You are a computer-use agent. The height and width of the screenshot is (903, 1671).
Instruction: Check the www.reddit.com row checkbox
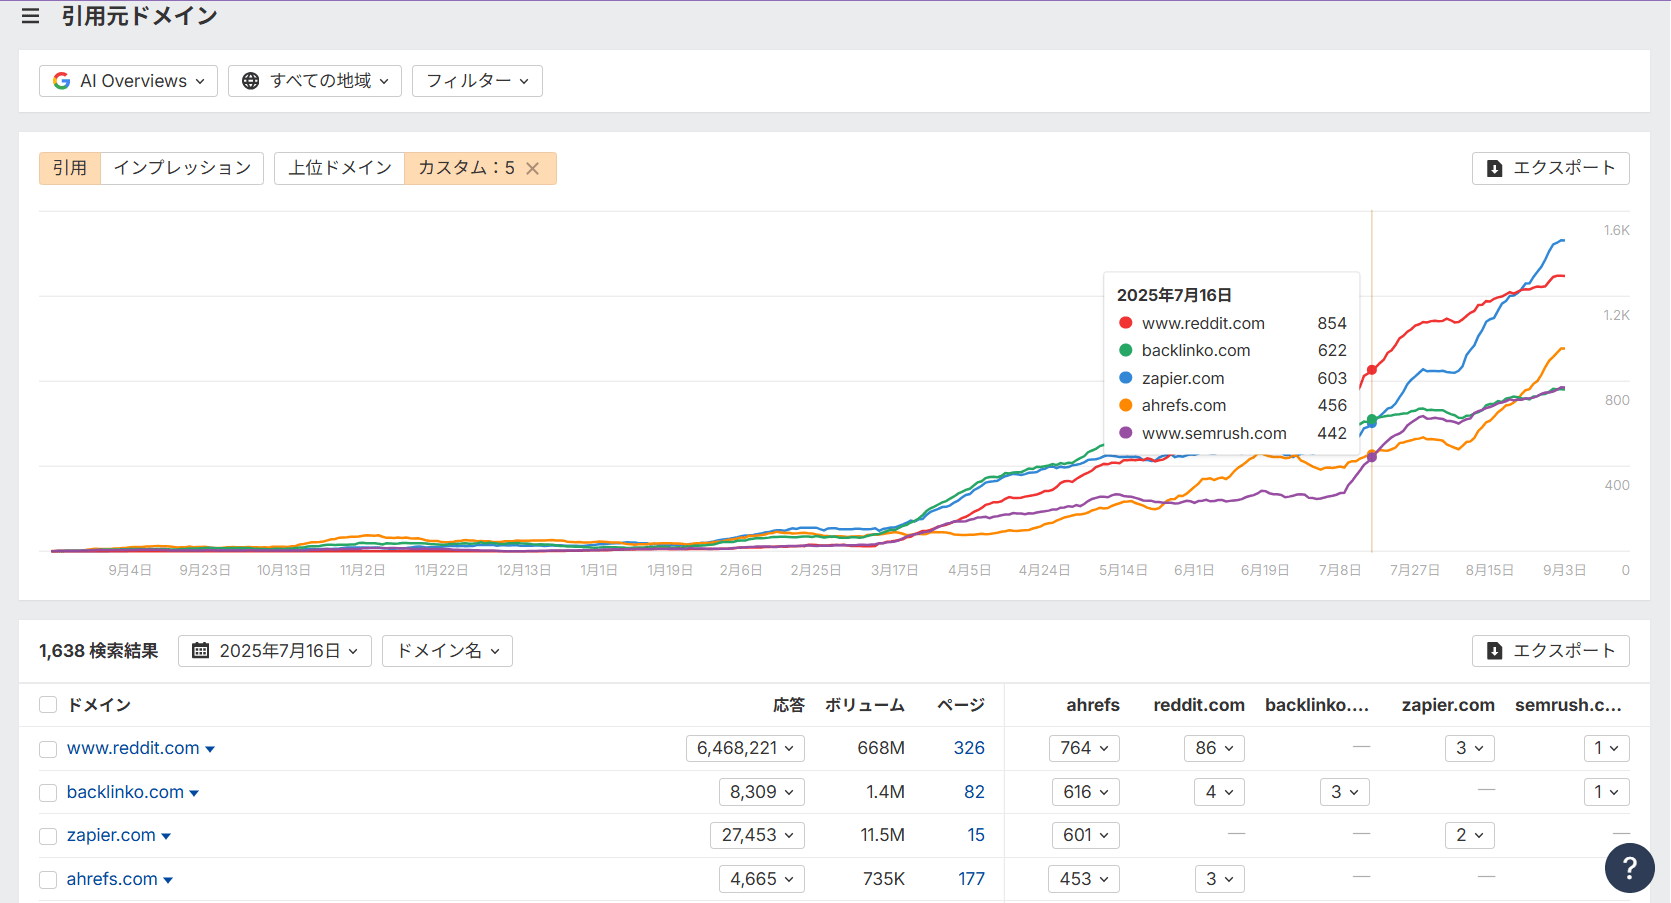(x=47, y=748)
